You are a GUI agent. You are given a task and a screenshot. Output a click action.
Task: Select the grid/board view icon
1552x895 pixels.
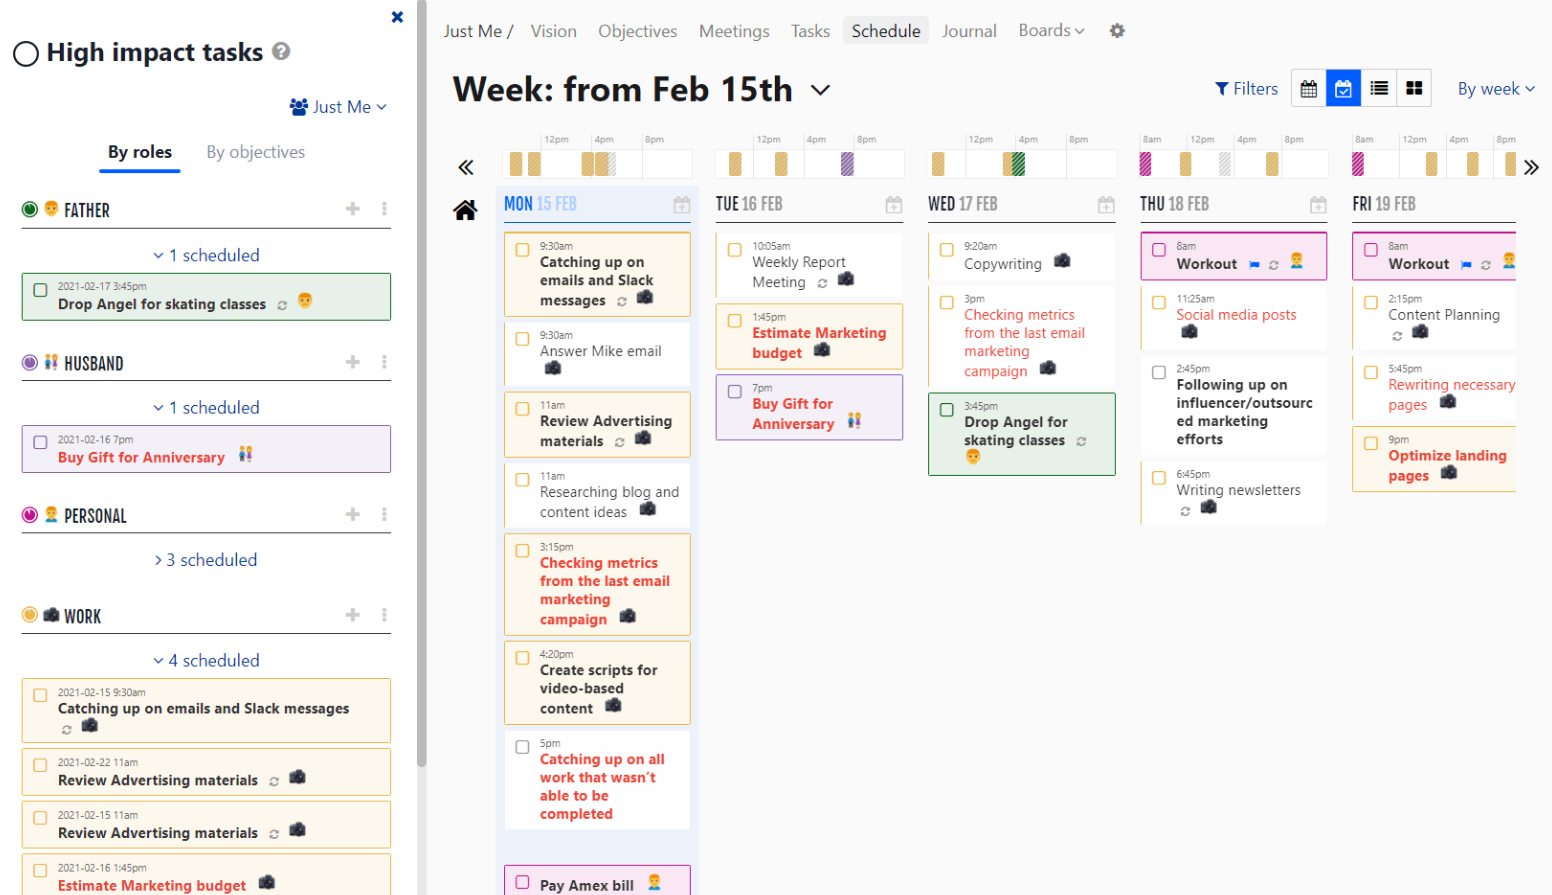pyautogui.click(x=1413, y=88)
